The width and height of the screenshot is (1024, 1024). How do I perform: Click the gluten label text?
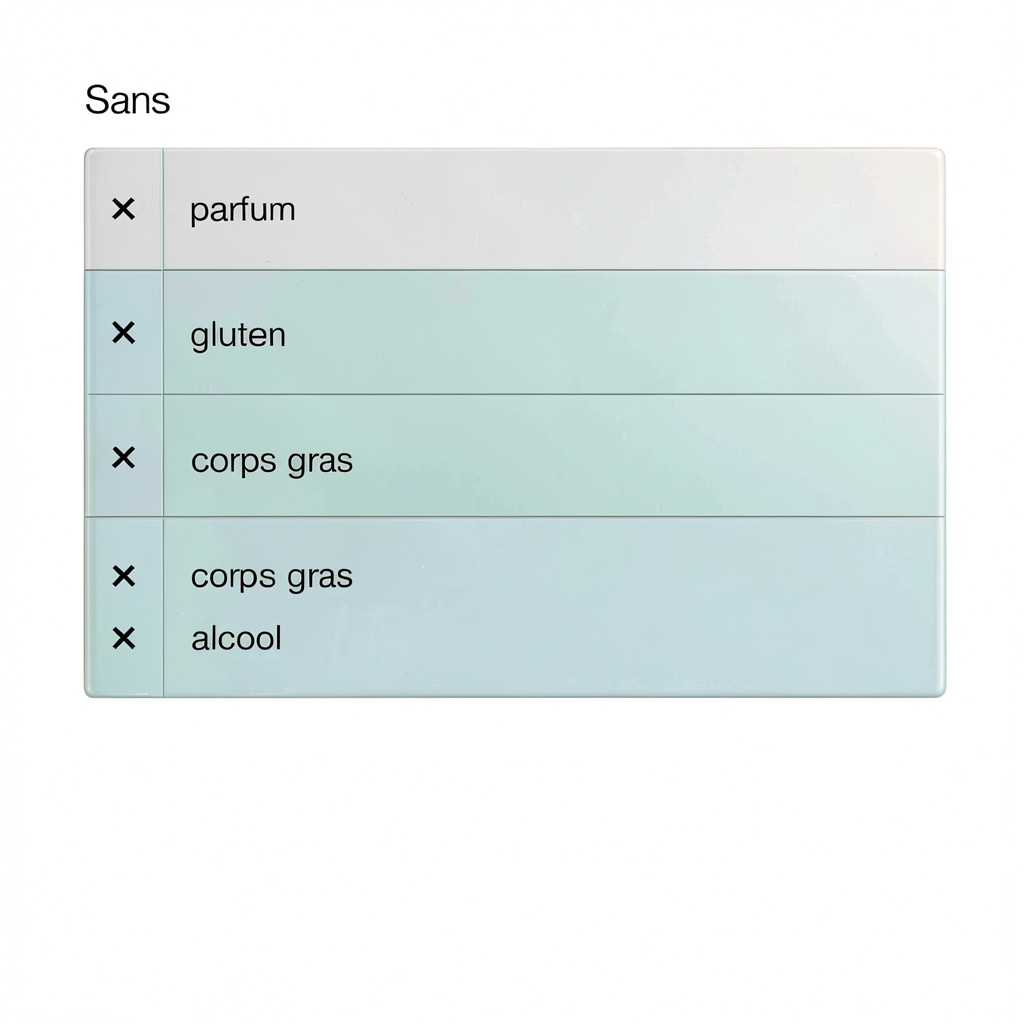[238, 334]
